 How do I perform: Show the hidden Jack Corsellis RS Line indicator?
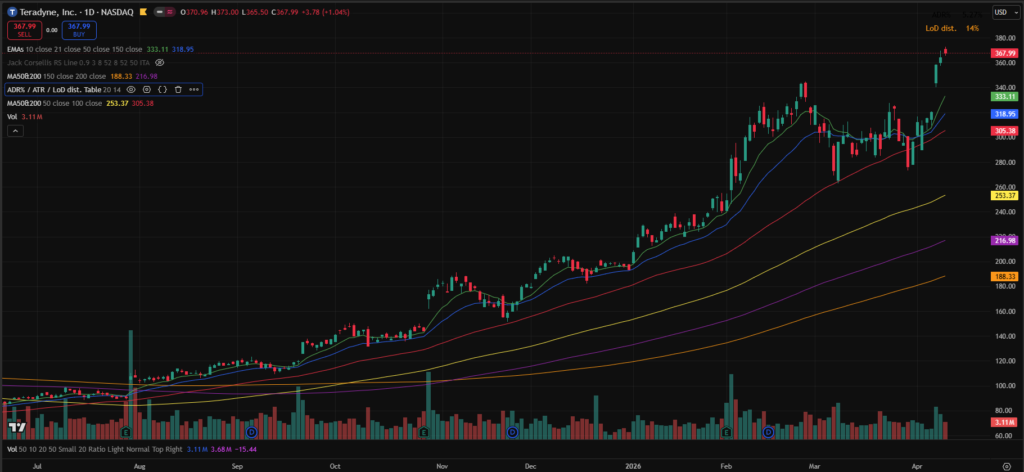159,61
